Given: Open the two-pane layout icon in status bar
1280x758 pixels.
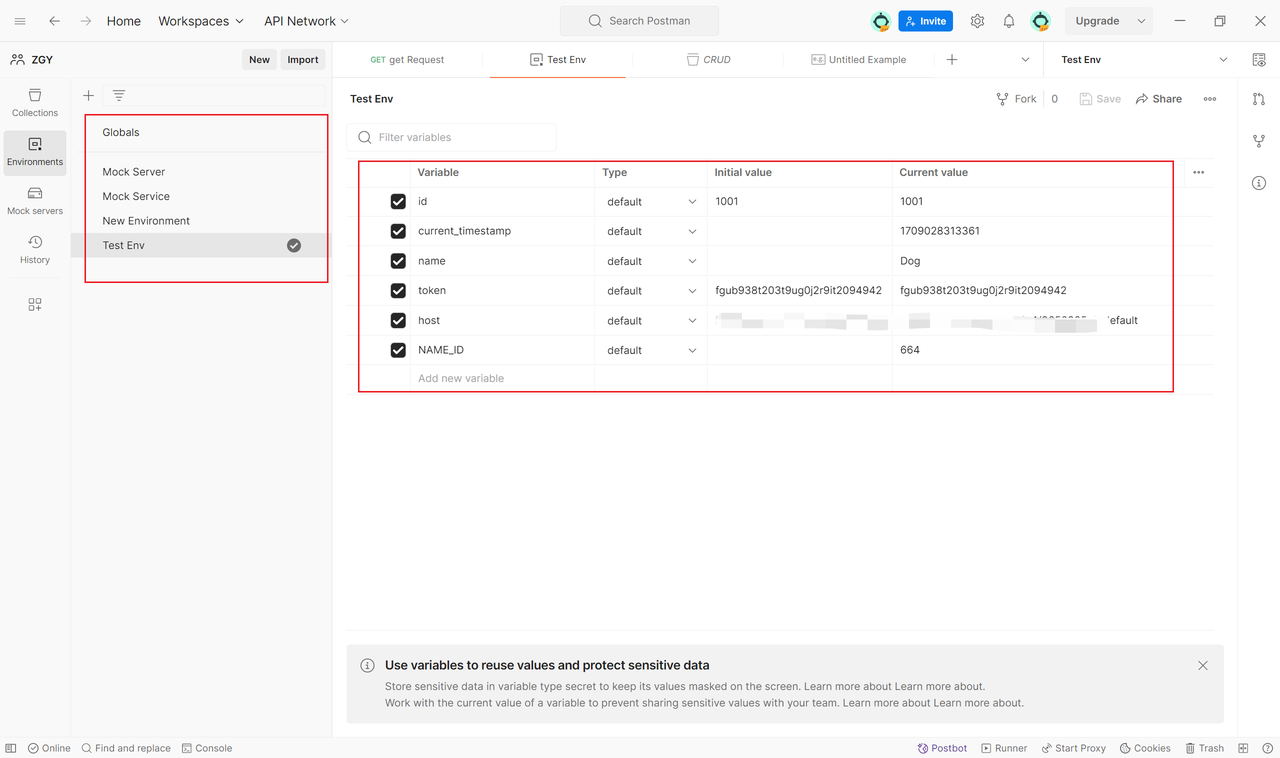Looking at the screenshot, I should (x=1243, y=748).
